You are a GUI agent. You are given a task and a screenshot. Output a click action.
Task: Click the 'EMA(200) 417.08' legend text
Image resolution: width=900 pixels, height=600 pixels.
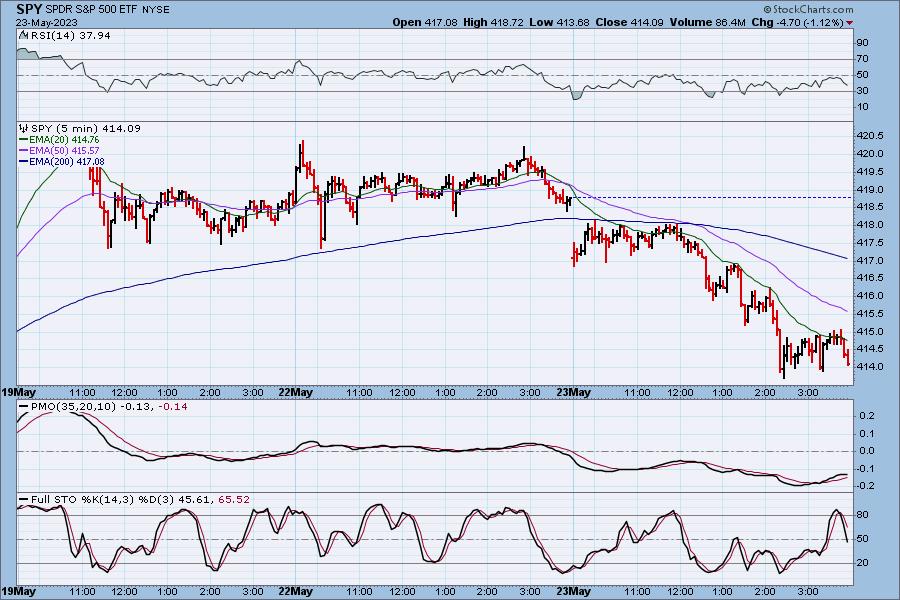point(67,162)
